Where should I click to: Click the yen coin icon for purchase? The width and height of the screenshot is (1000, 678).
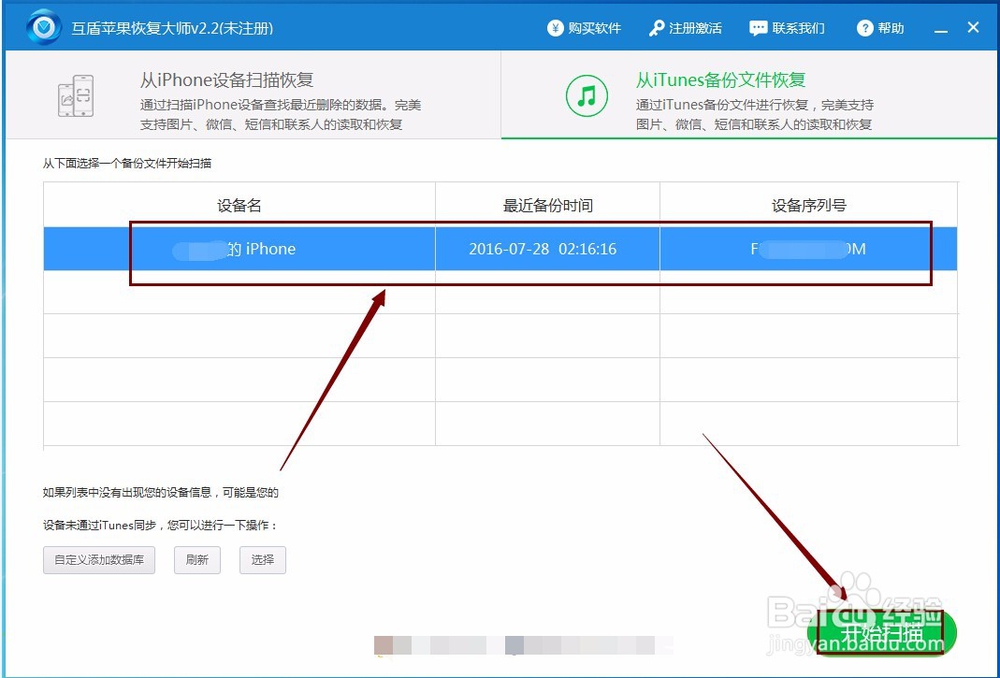pyautogui.click(x=555, y=28)
